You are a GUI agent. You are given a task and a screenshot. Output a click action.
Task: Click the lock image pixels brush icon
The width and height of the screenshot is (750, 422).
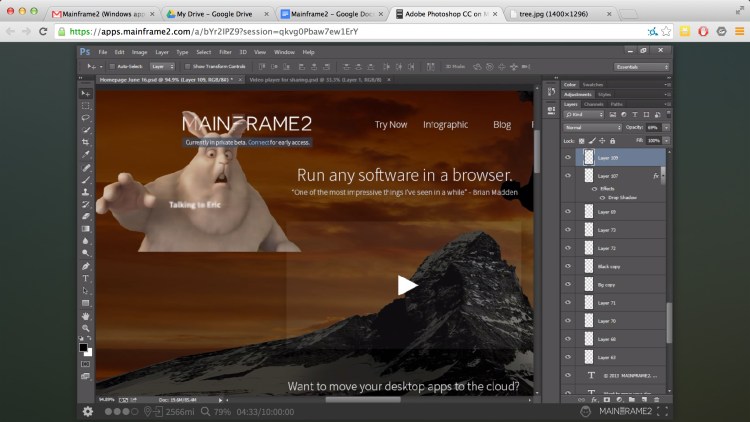(x=592, y=141)
